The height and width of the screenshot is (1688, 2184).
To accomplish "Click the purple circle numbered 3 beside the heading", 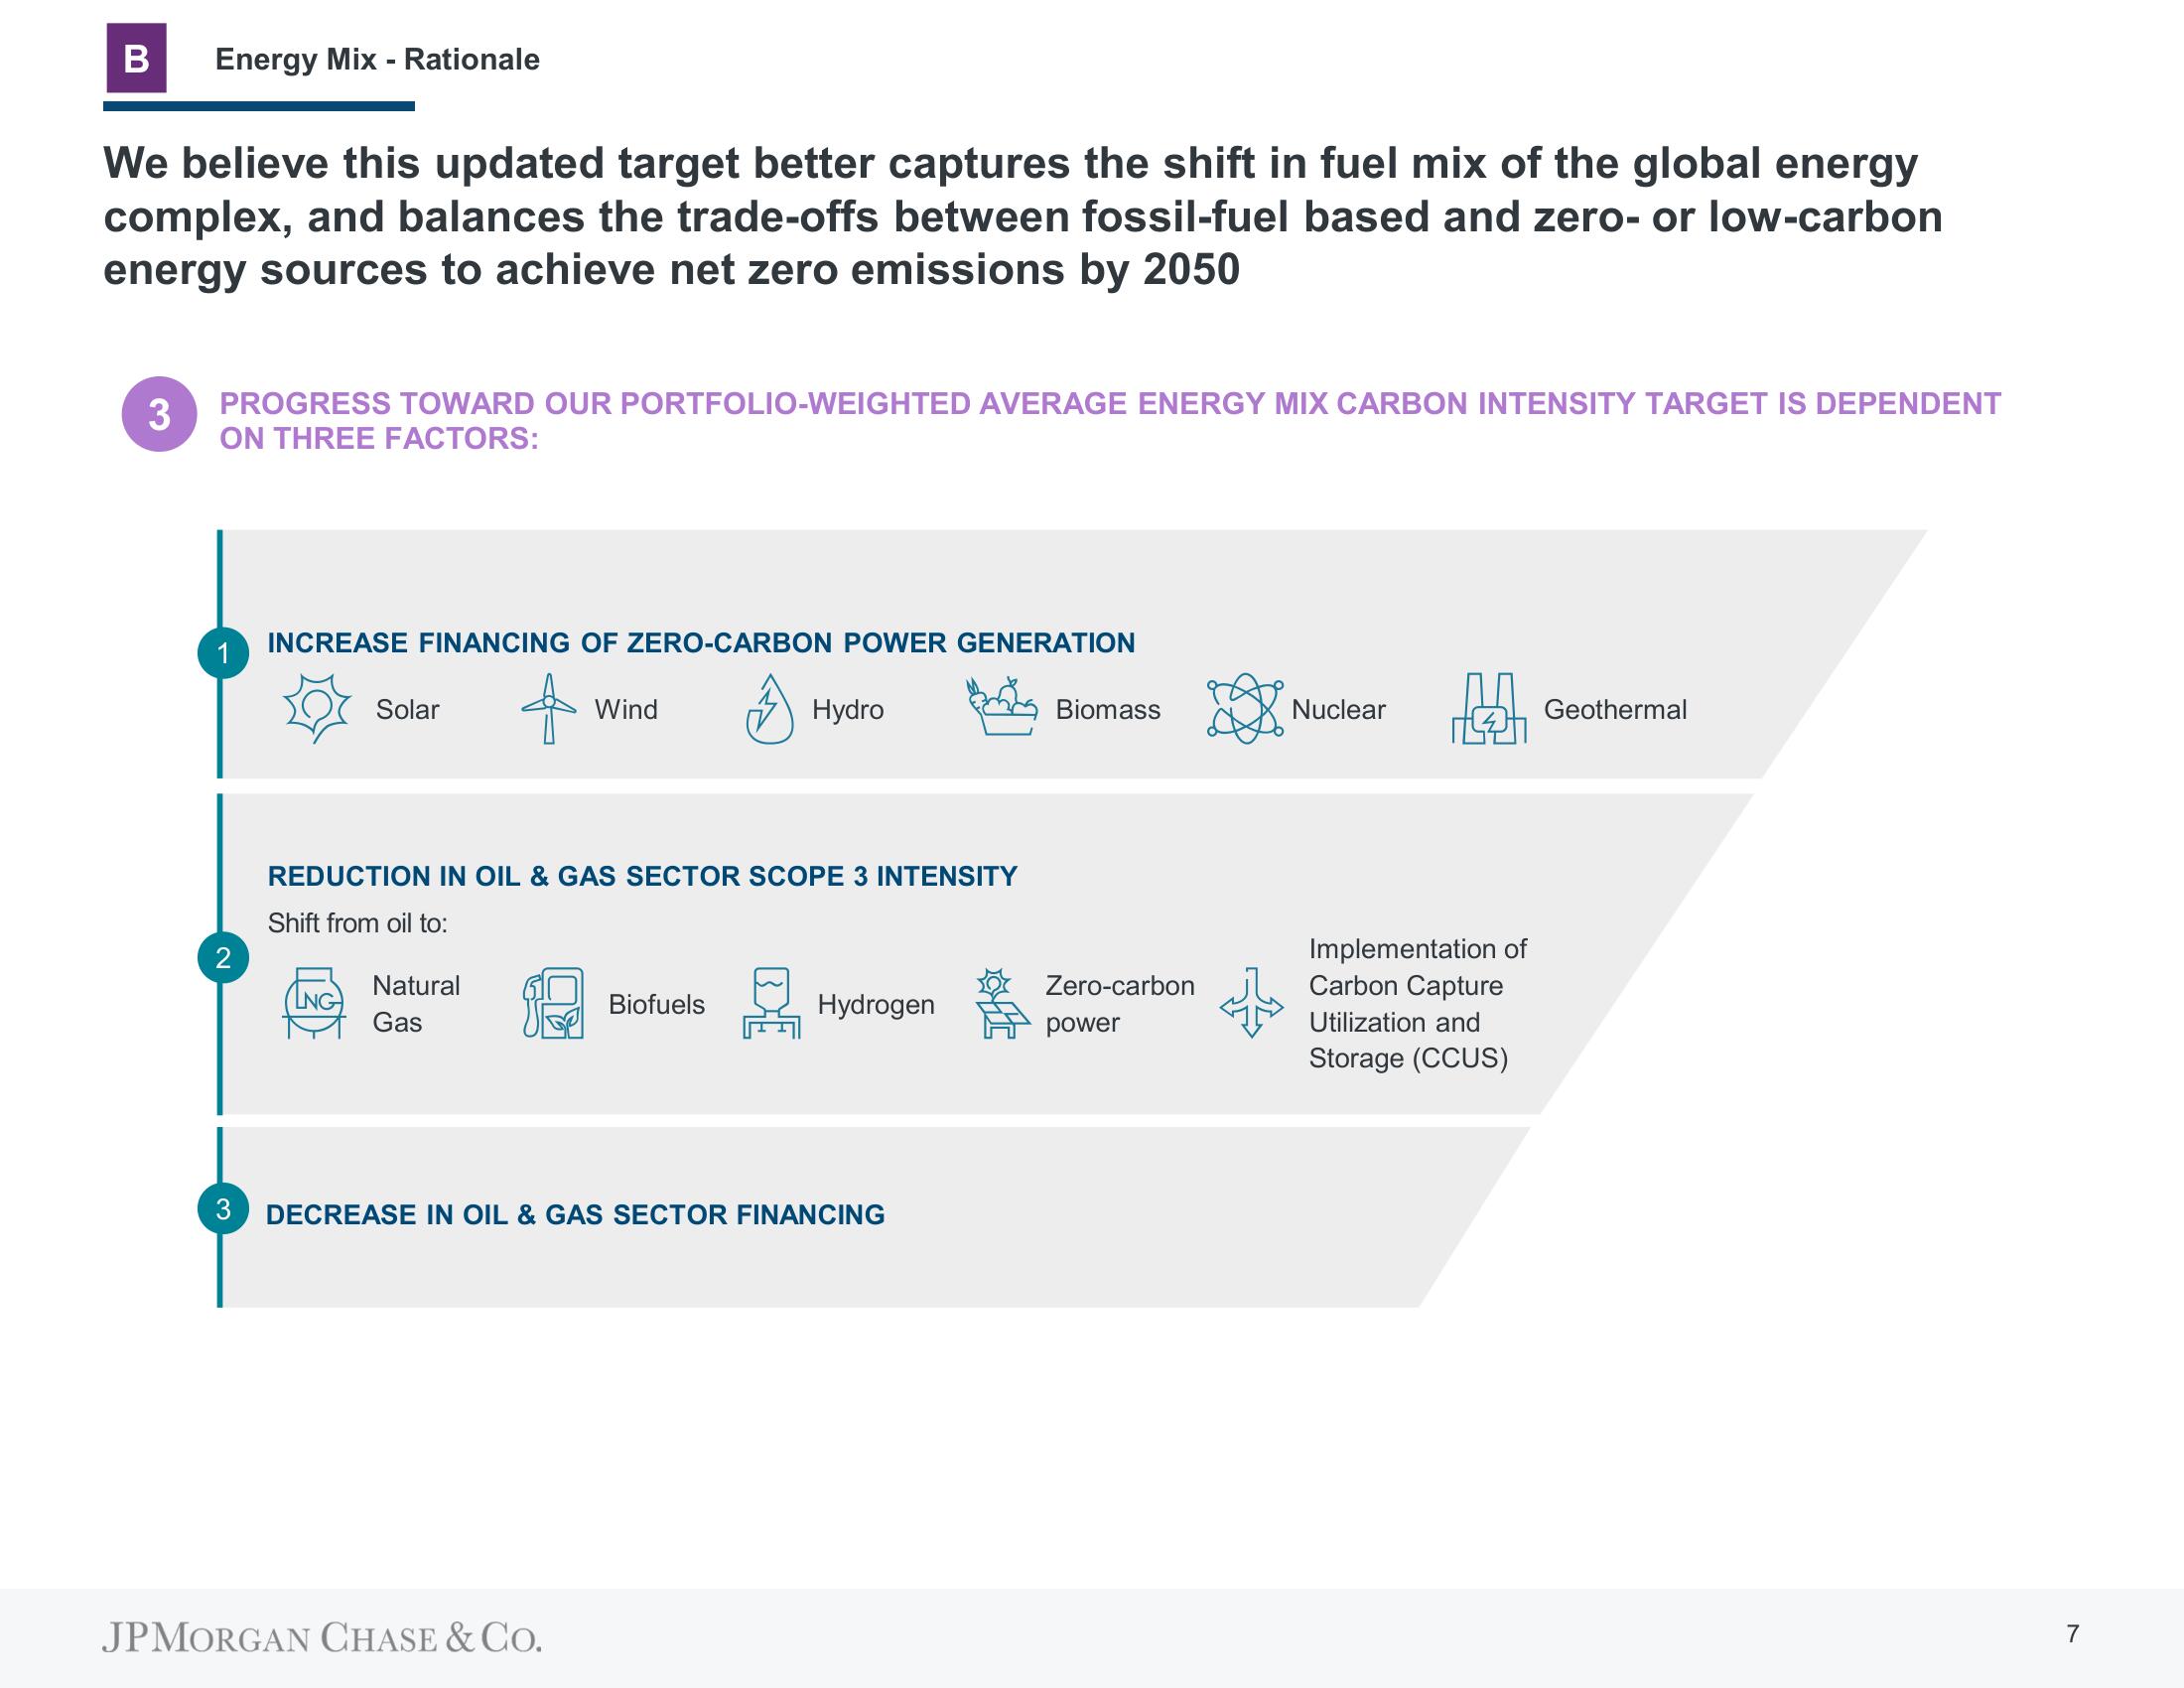I will pyautogui.click(x=159, y=414).
